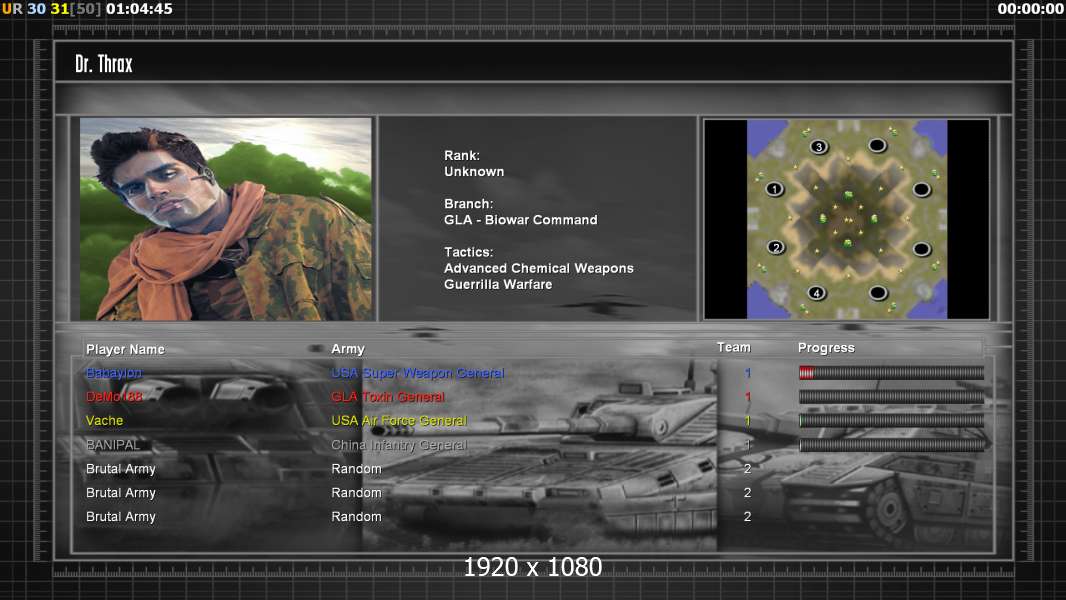Viewport: 1066px width, 600px height.
Task: Click Babaylon's loading progress bar
Action: click(x=891, y=372)
